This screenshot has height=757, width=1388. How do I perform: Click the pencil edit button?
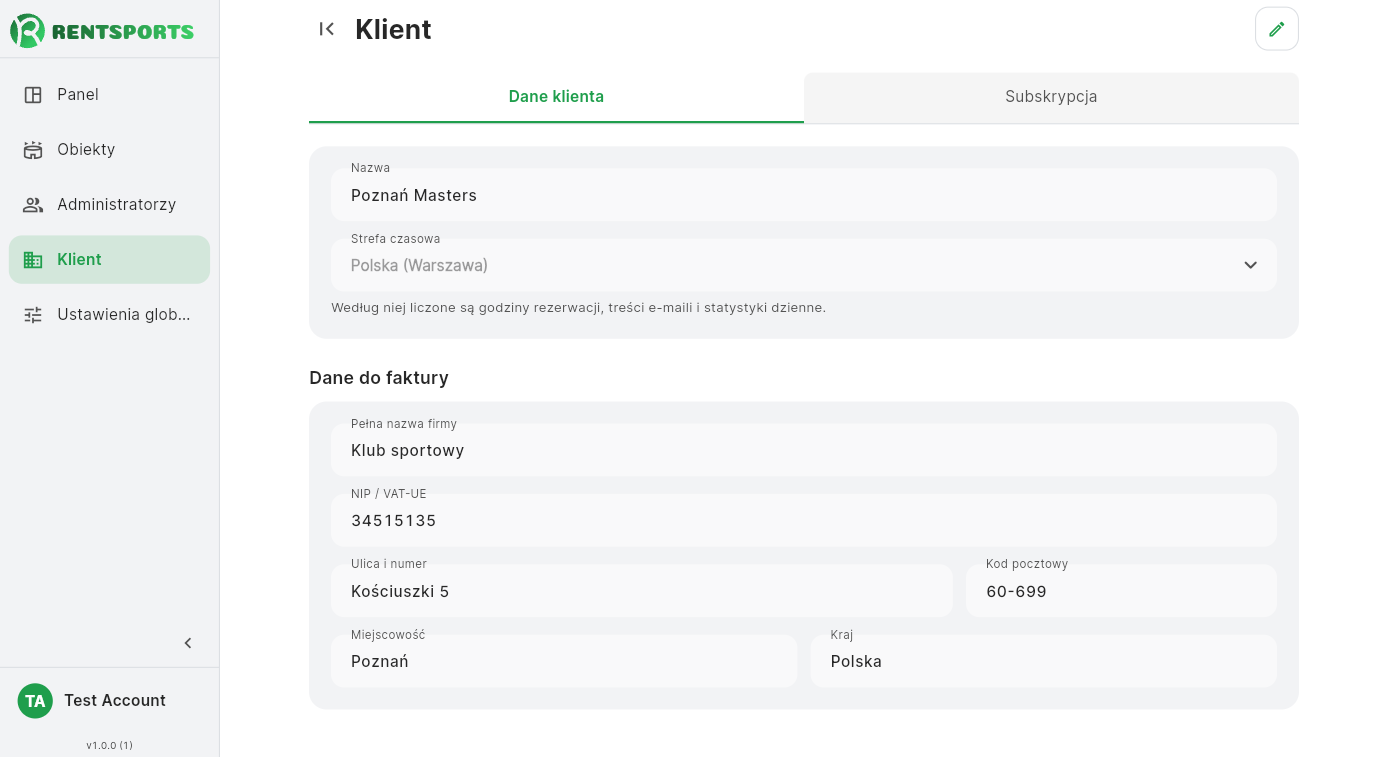pyautogui.click(x=1277, y=29)
